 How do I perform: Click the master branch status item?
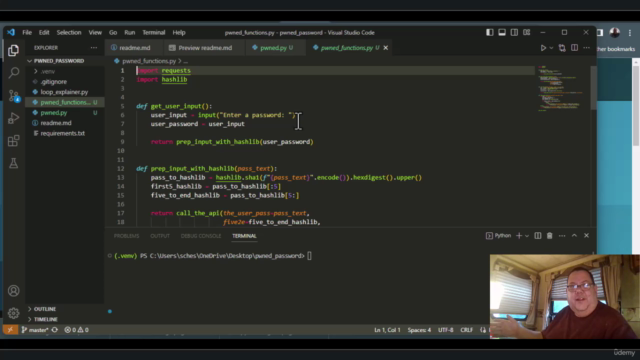point(35,330)
